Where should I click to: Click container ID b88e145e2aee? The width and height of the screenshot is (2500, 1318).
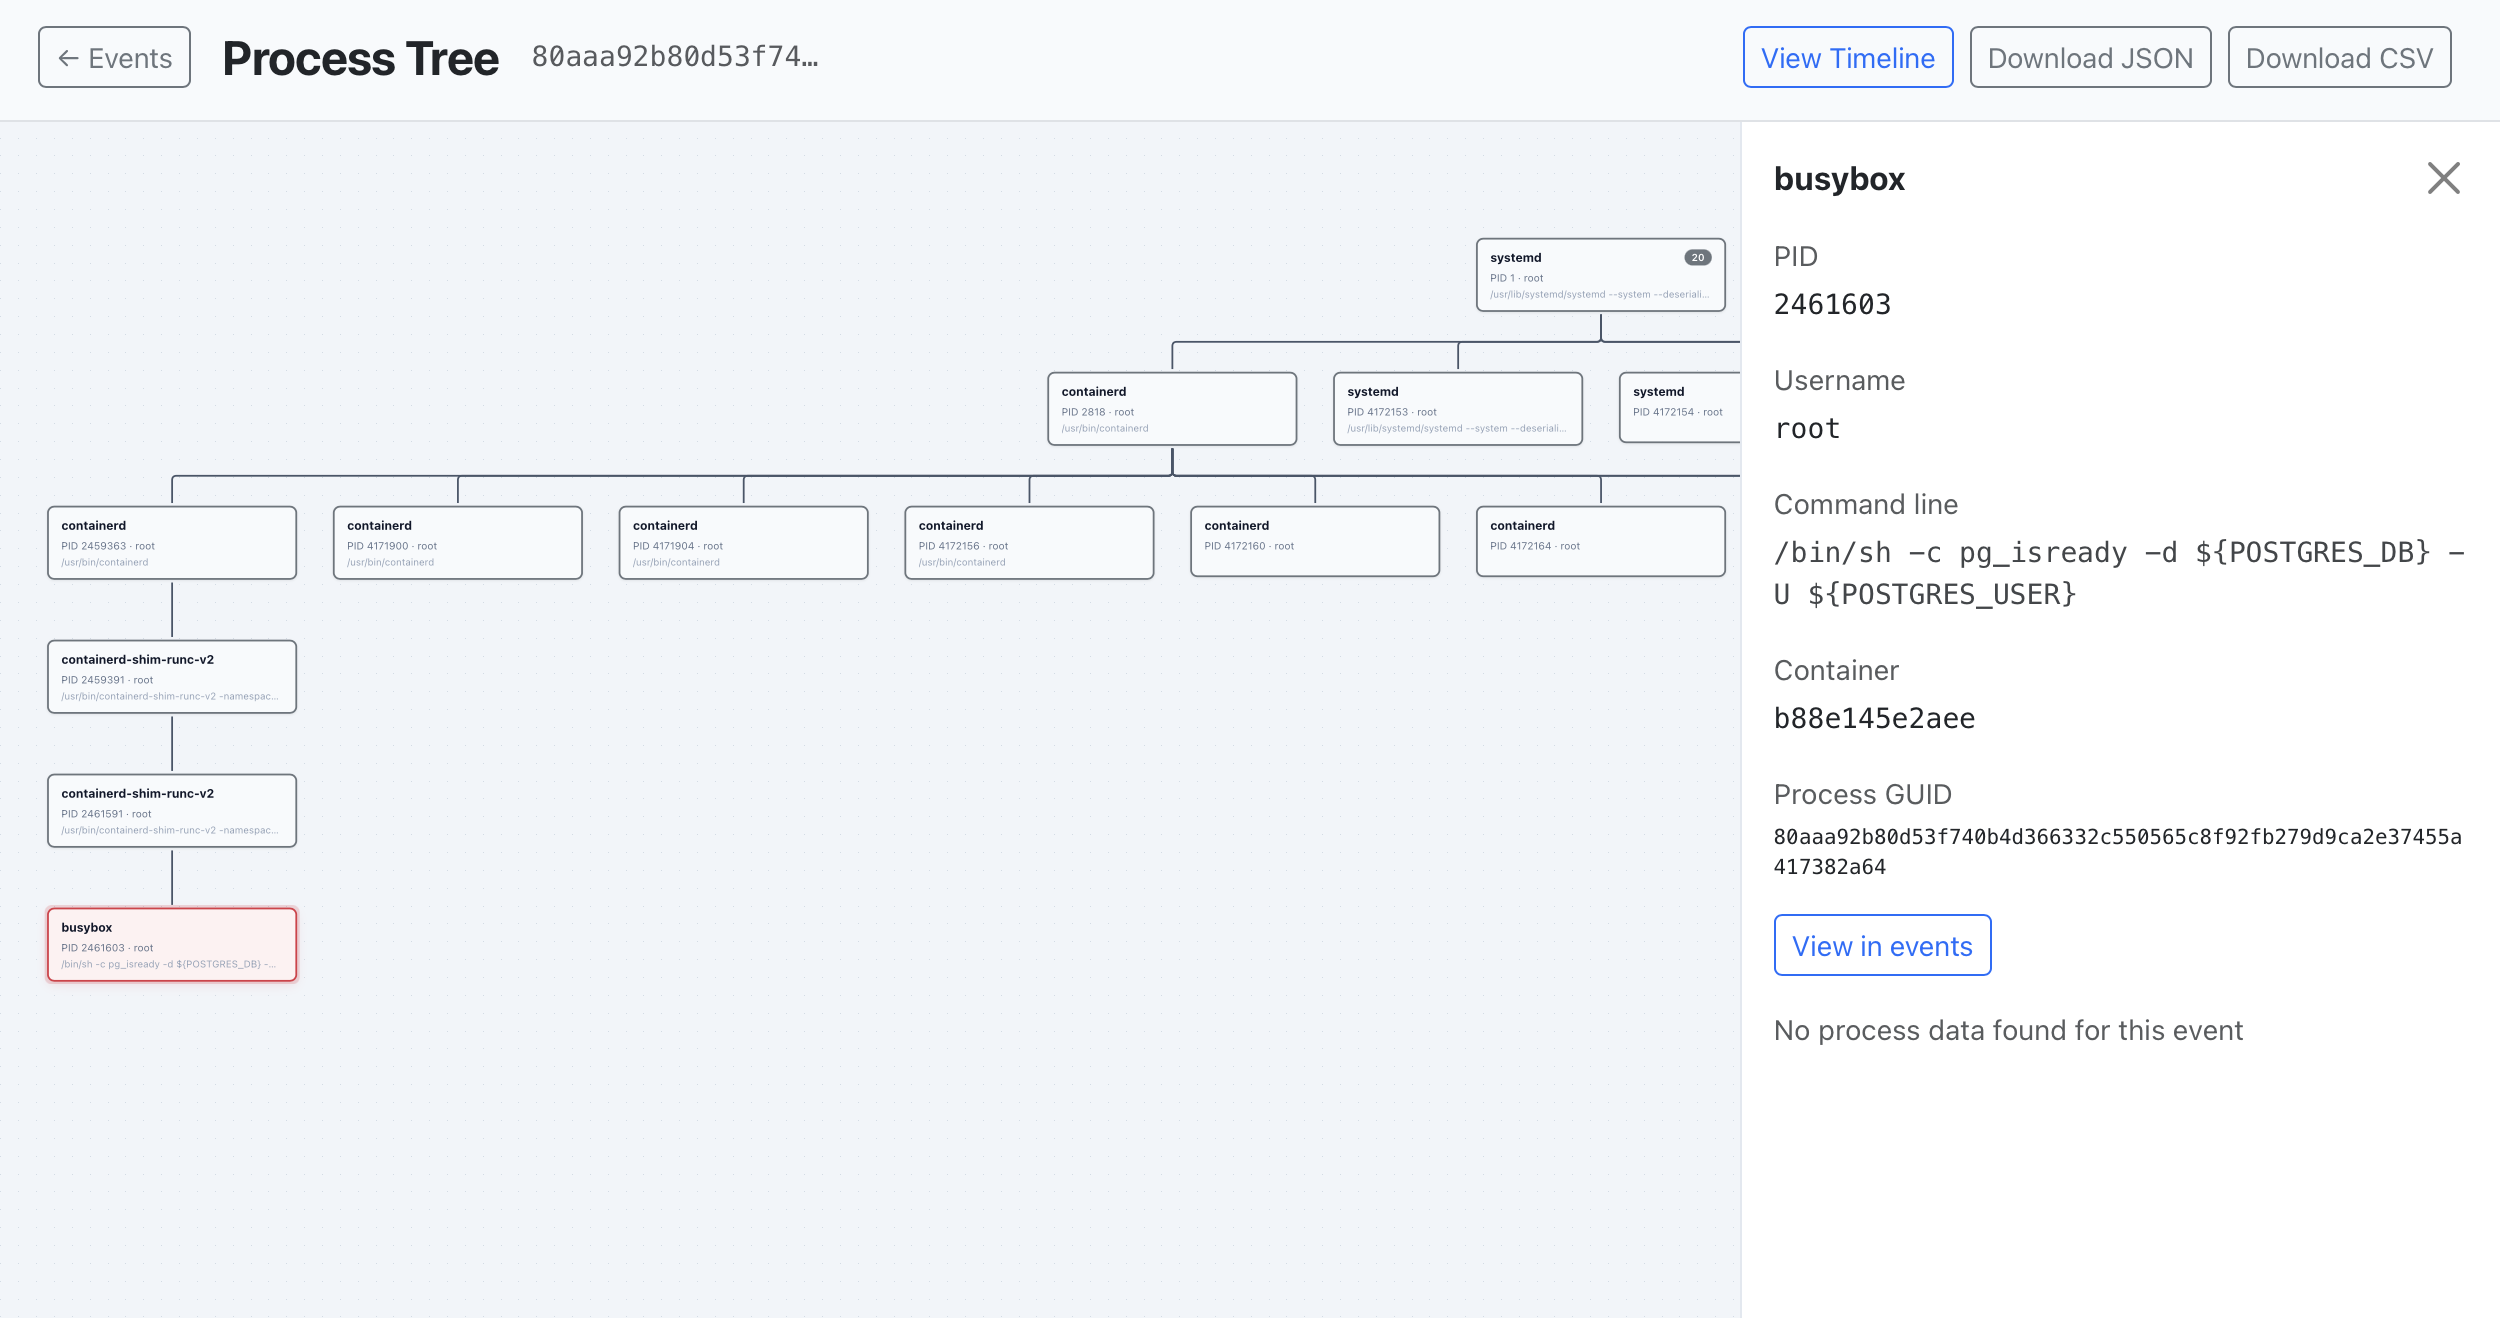tap(1874, 718)
